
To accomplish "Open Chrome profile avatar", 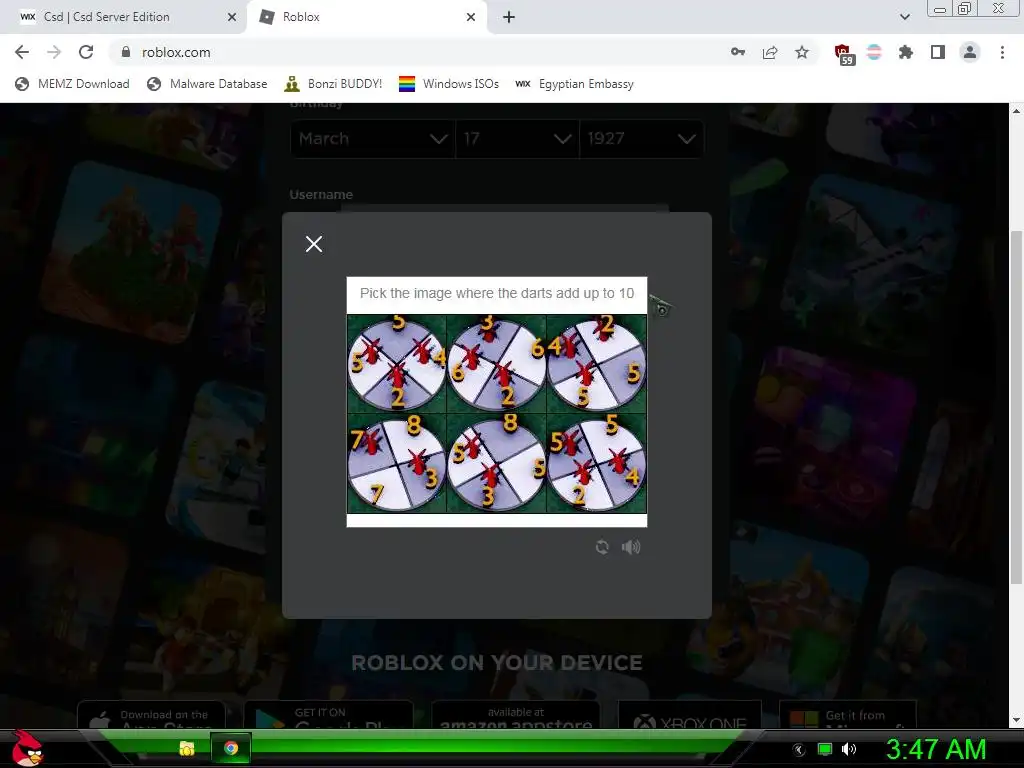I will [970, 52].
